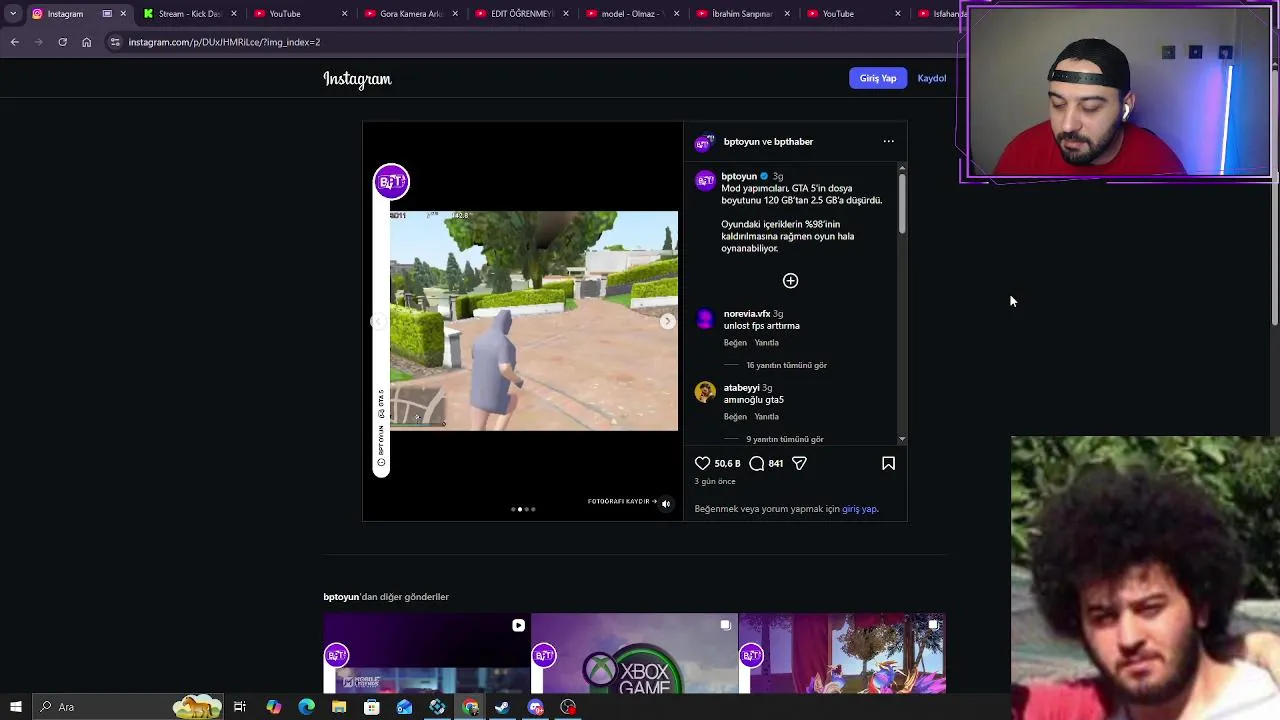Click the comments panel scrollbar thumb
1280x720 pixels.
902,204
